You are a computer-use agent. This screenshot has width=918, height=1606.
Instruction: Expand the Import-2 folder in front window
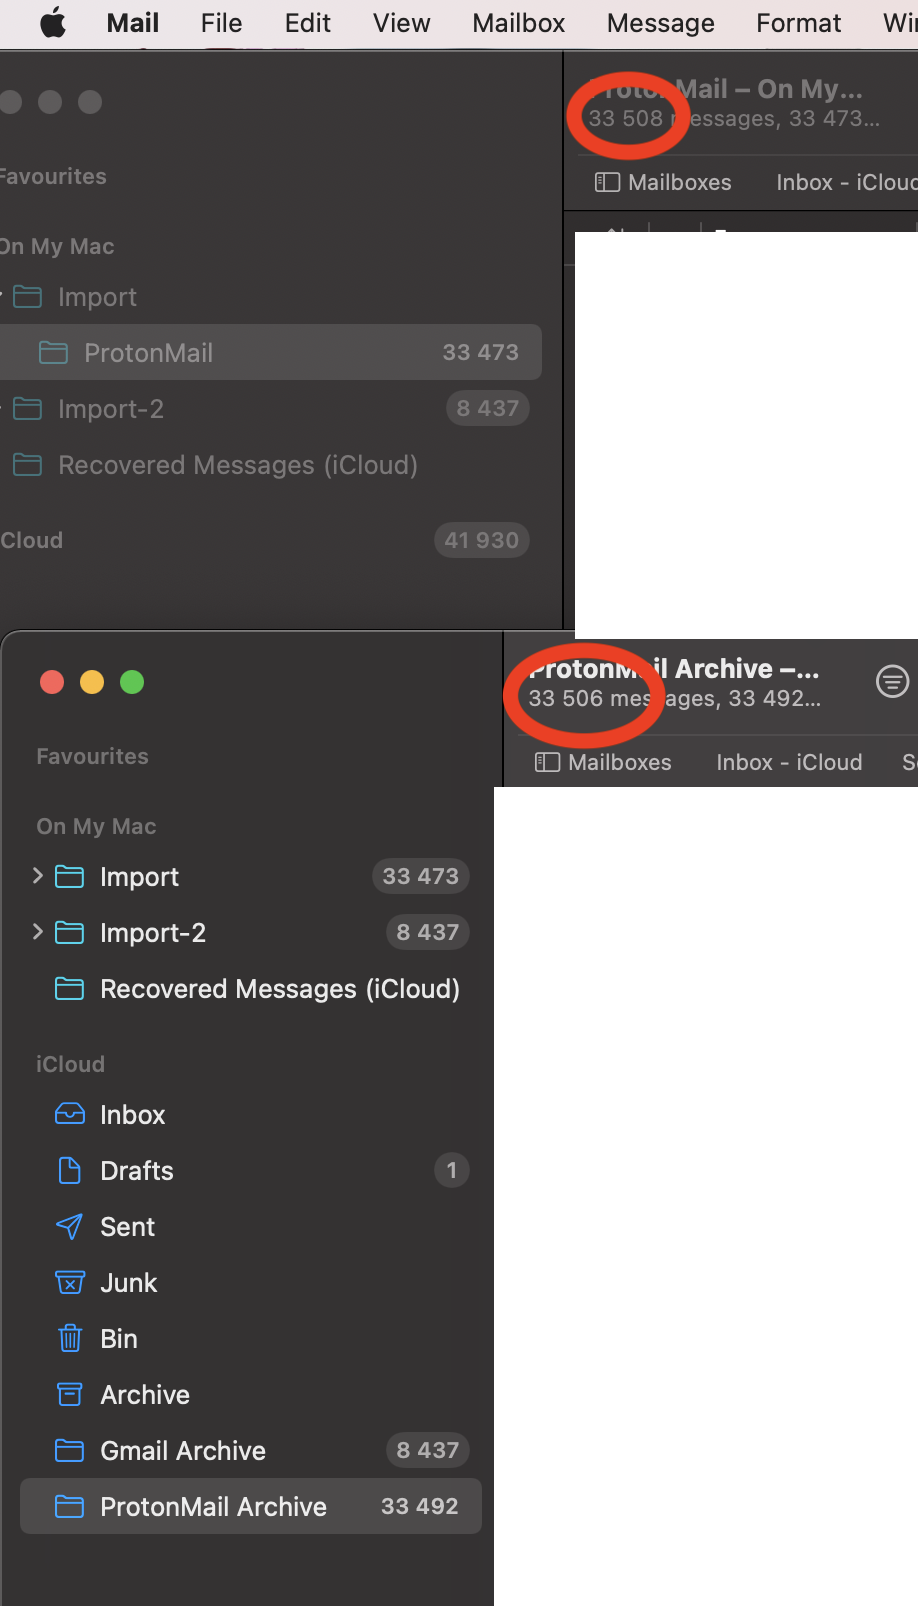(38, 932)
